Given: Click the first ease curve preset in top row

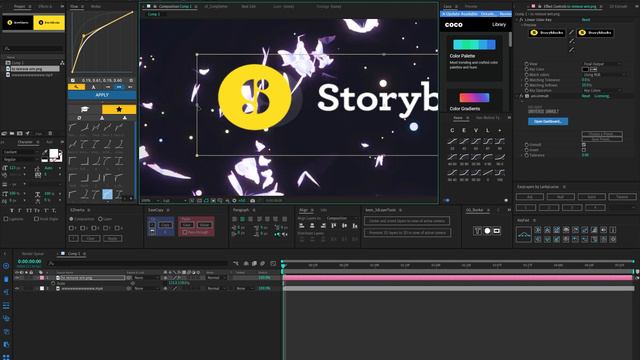Looking at the screenshot, I should 452,142.
